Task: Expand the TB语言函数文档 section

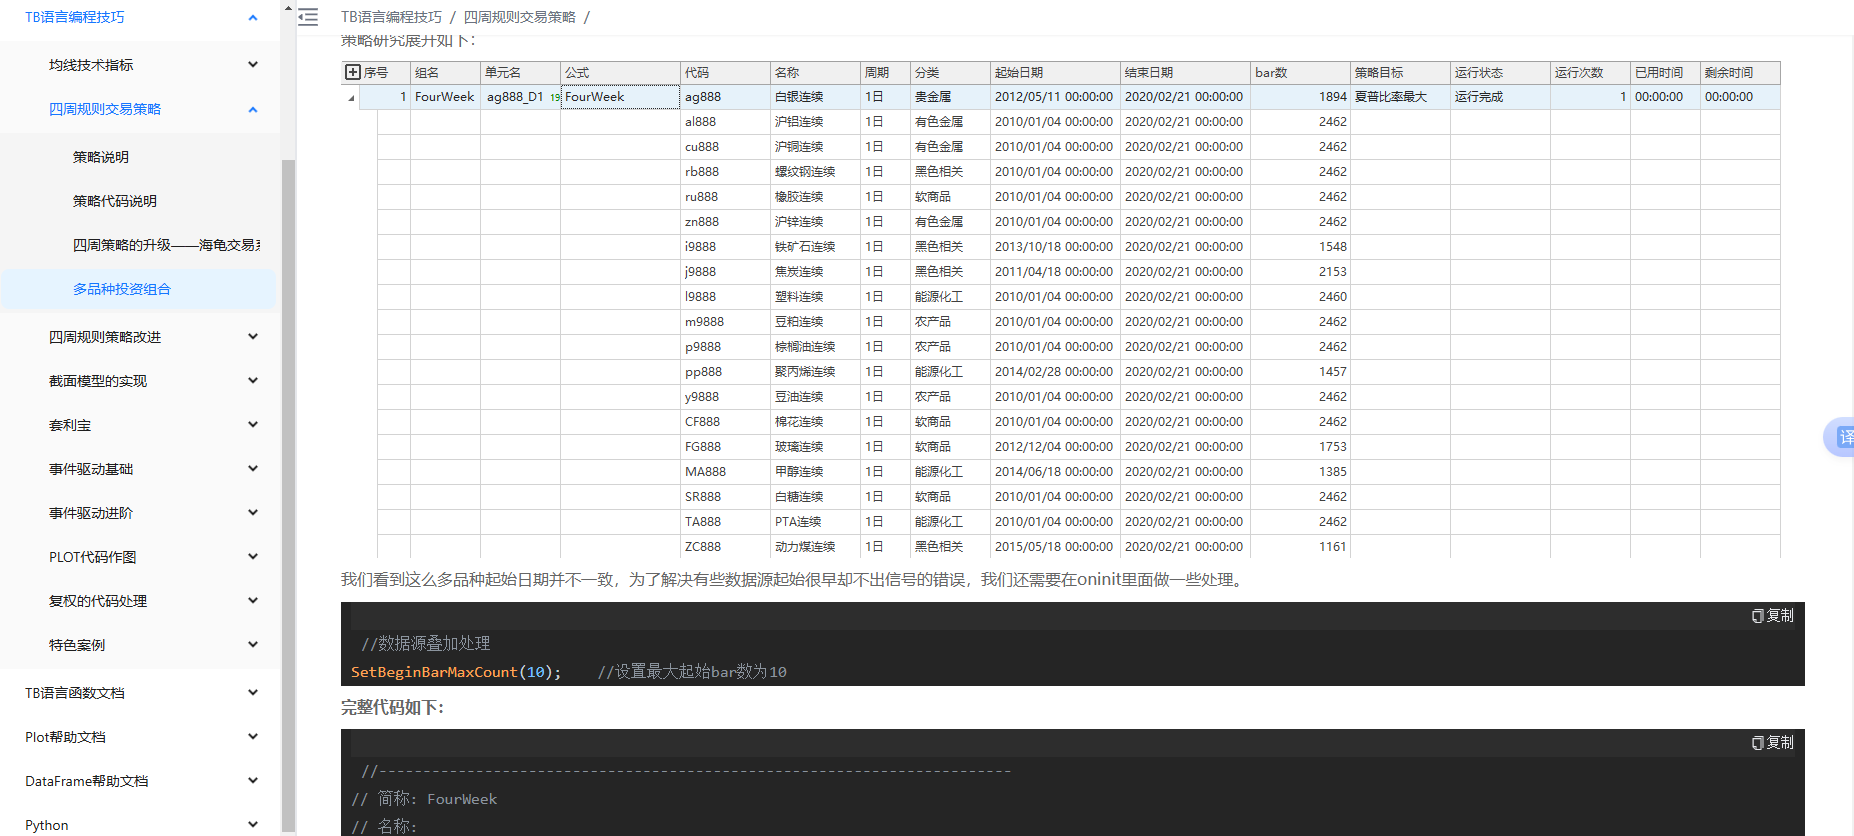Action: tap(252, 693)
